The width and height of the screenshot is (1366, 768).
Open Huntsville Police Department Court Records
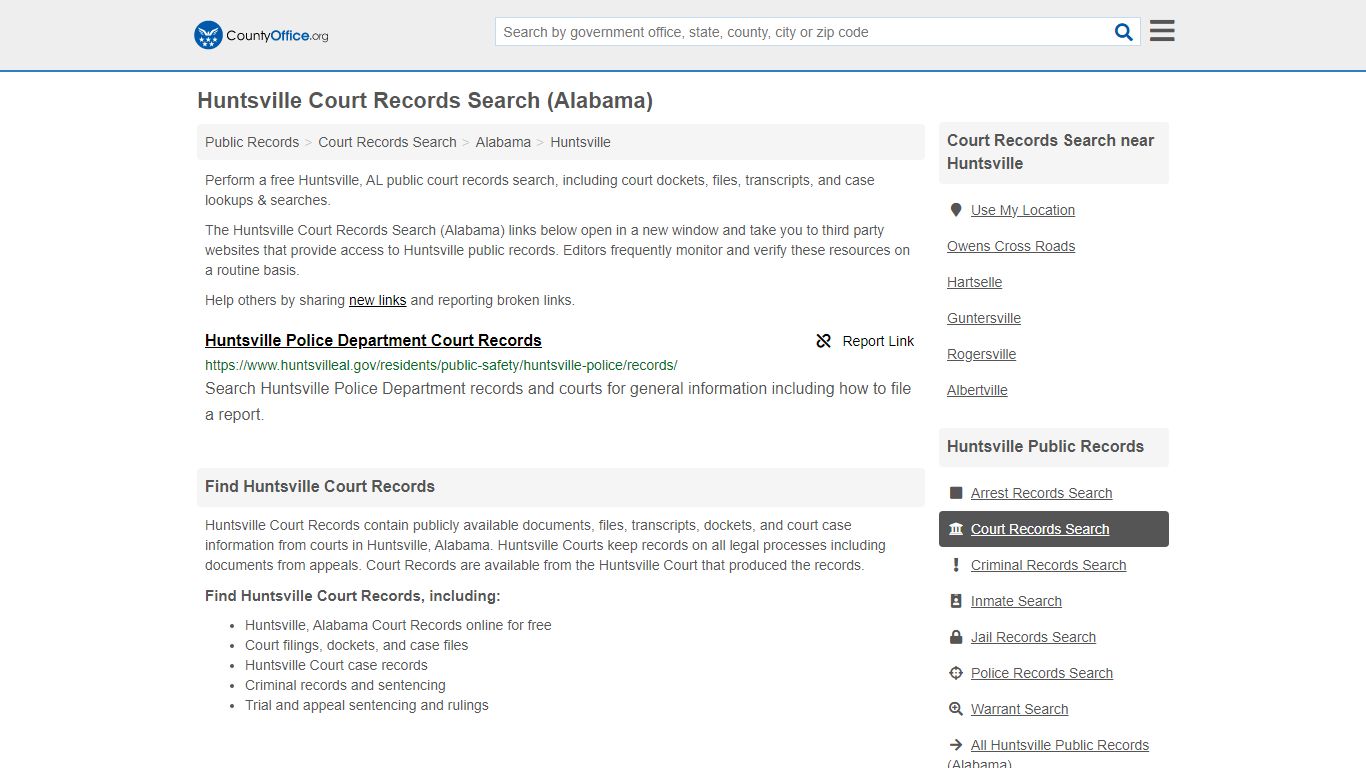point(373,340)
